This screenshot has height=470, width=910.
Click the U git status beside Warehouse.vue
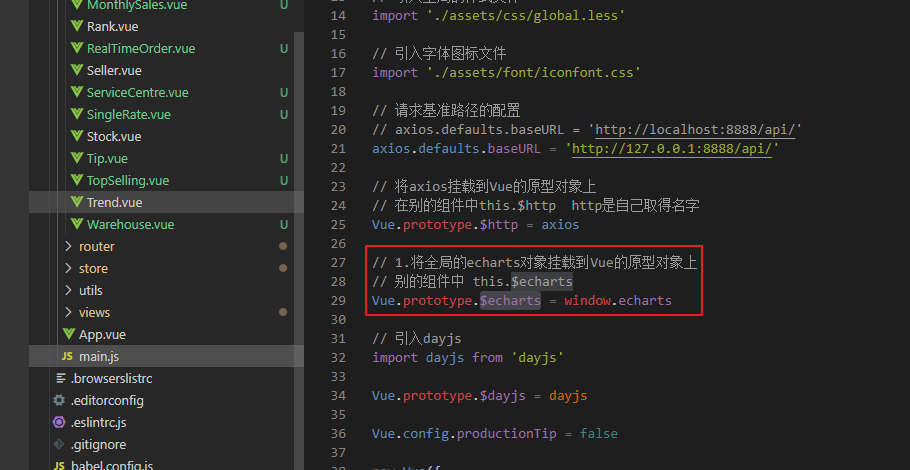point(284,225)
